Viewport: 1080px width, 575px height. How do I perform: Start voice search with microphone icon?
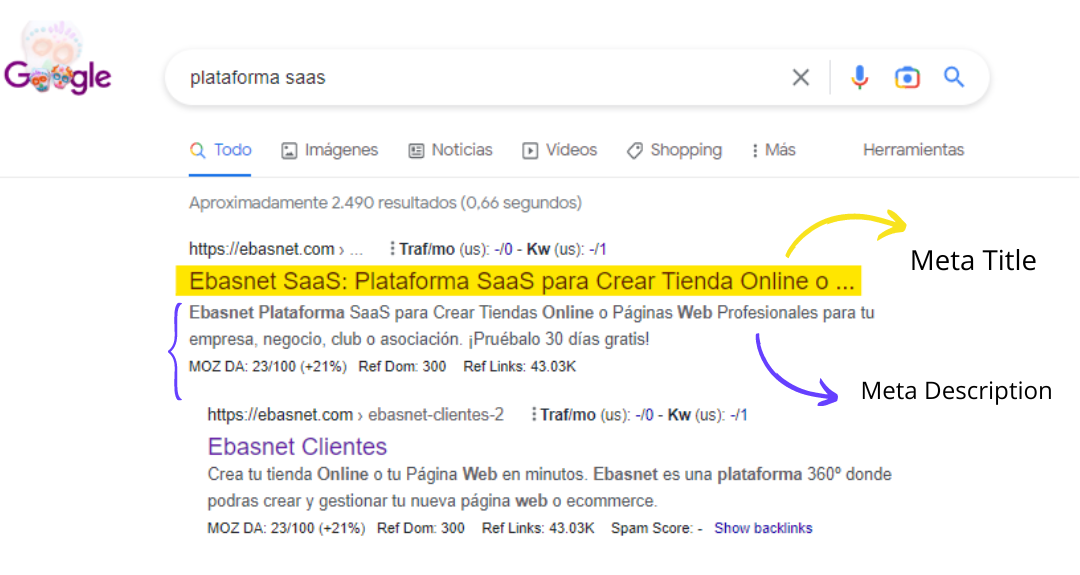(859, 78)
